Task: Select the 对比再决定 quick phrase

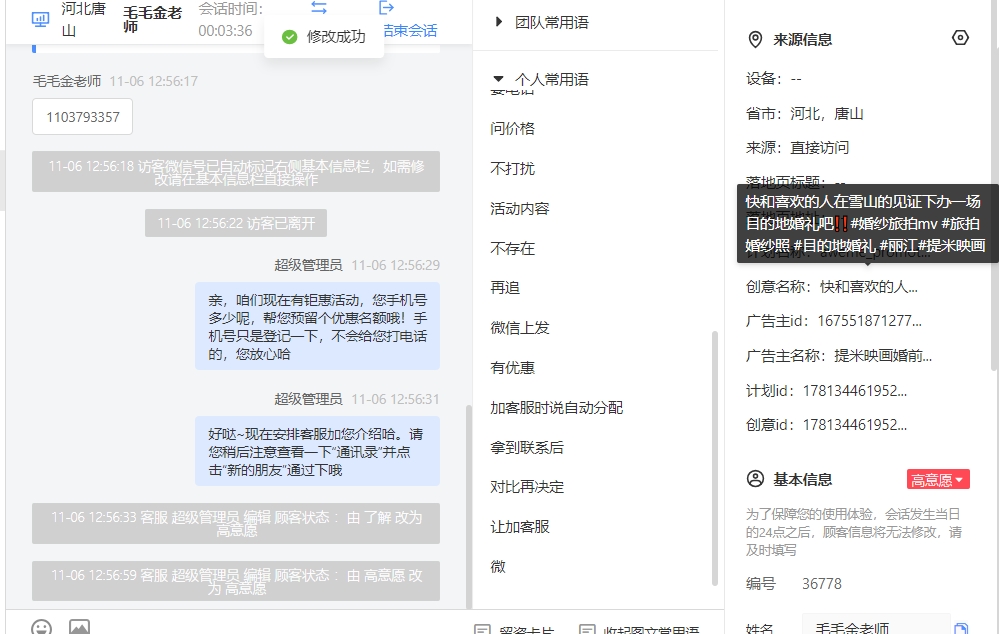Action: [527, 487]
